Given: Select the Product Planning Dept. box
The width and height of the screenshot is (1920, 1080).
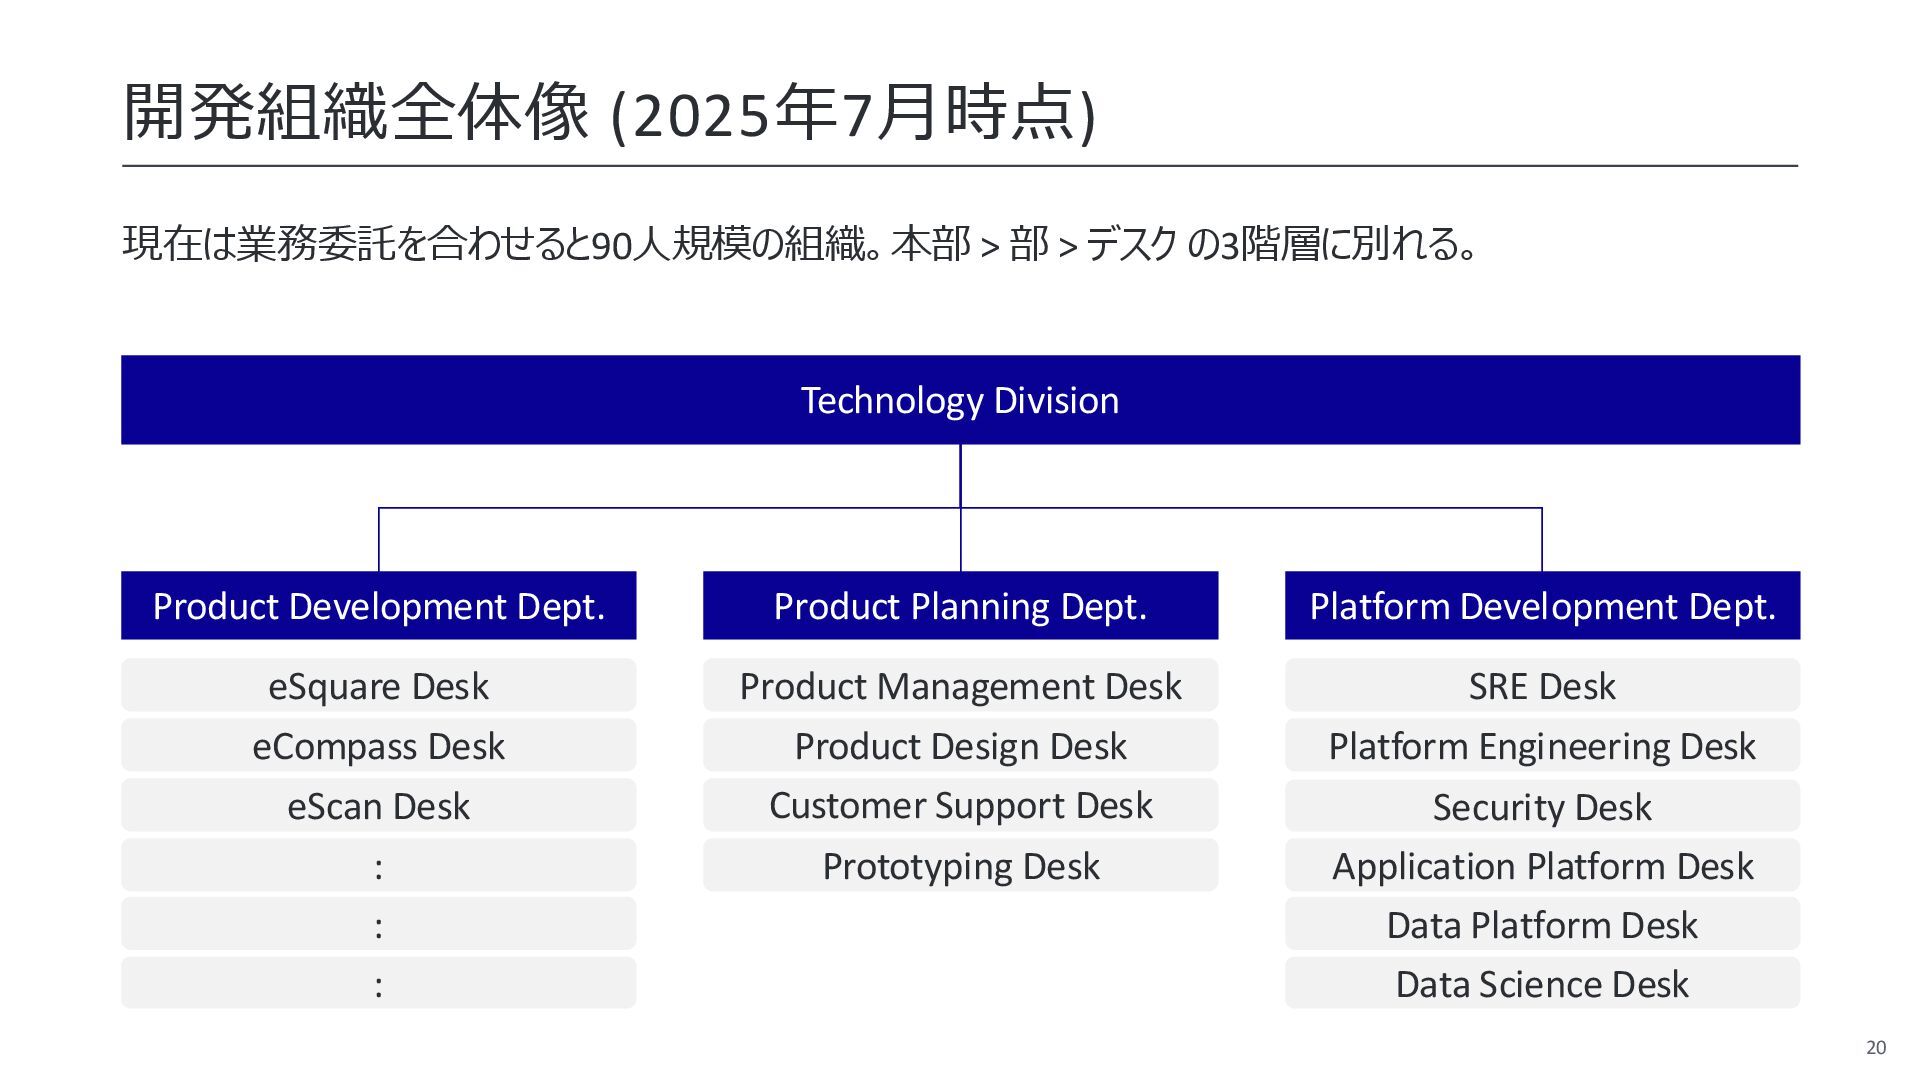Looking at the screenshot, I should pyautogui.click(x=960, y=605).
